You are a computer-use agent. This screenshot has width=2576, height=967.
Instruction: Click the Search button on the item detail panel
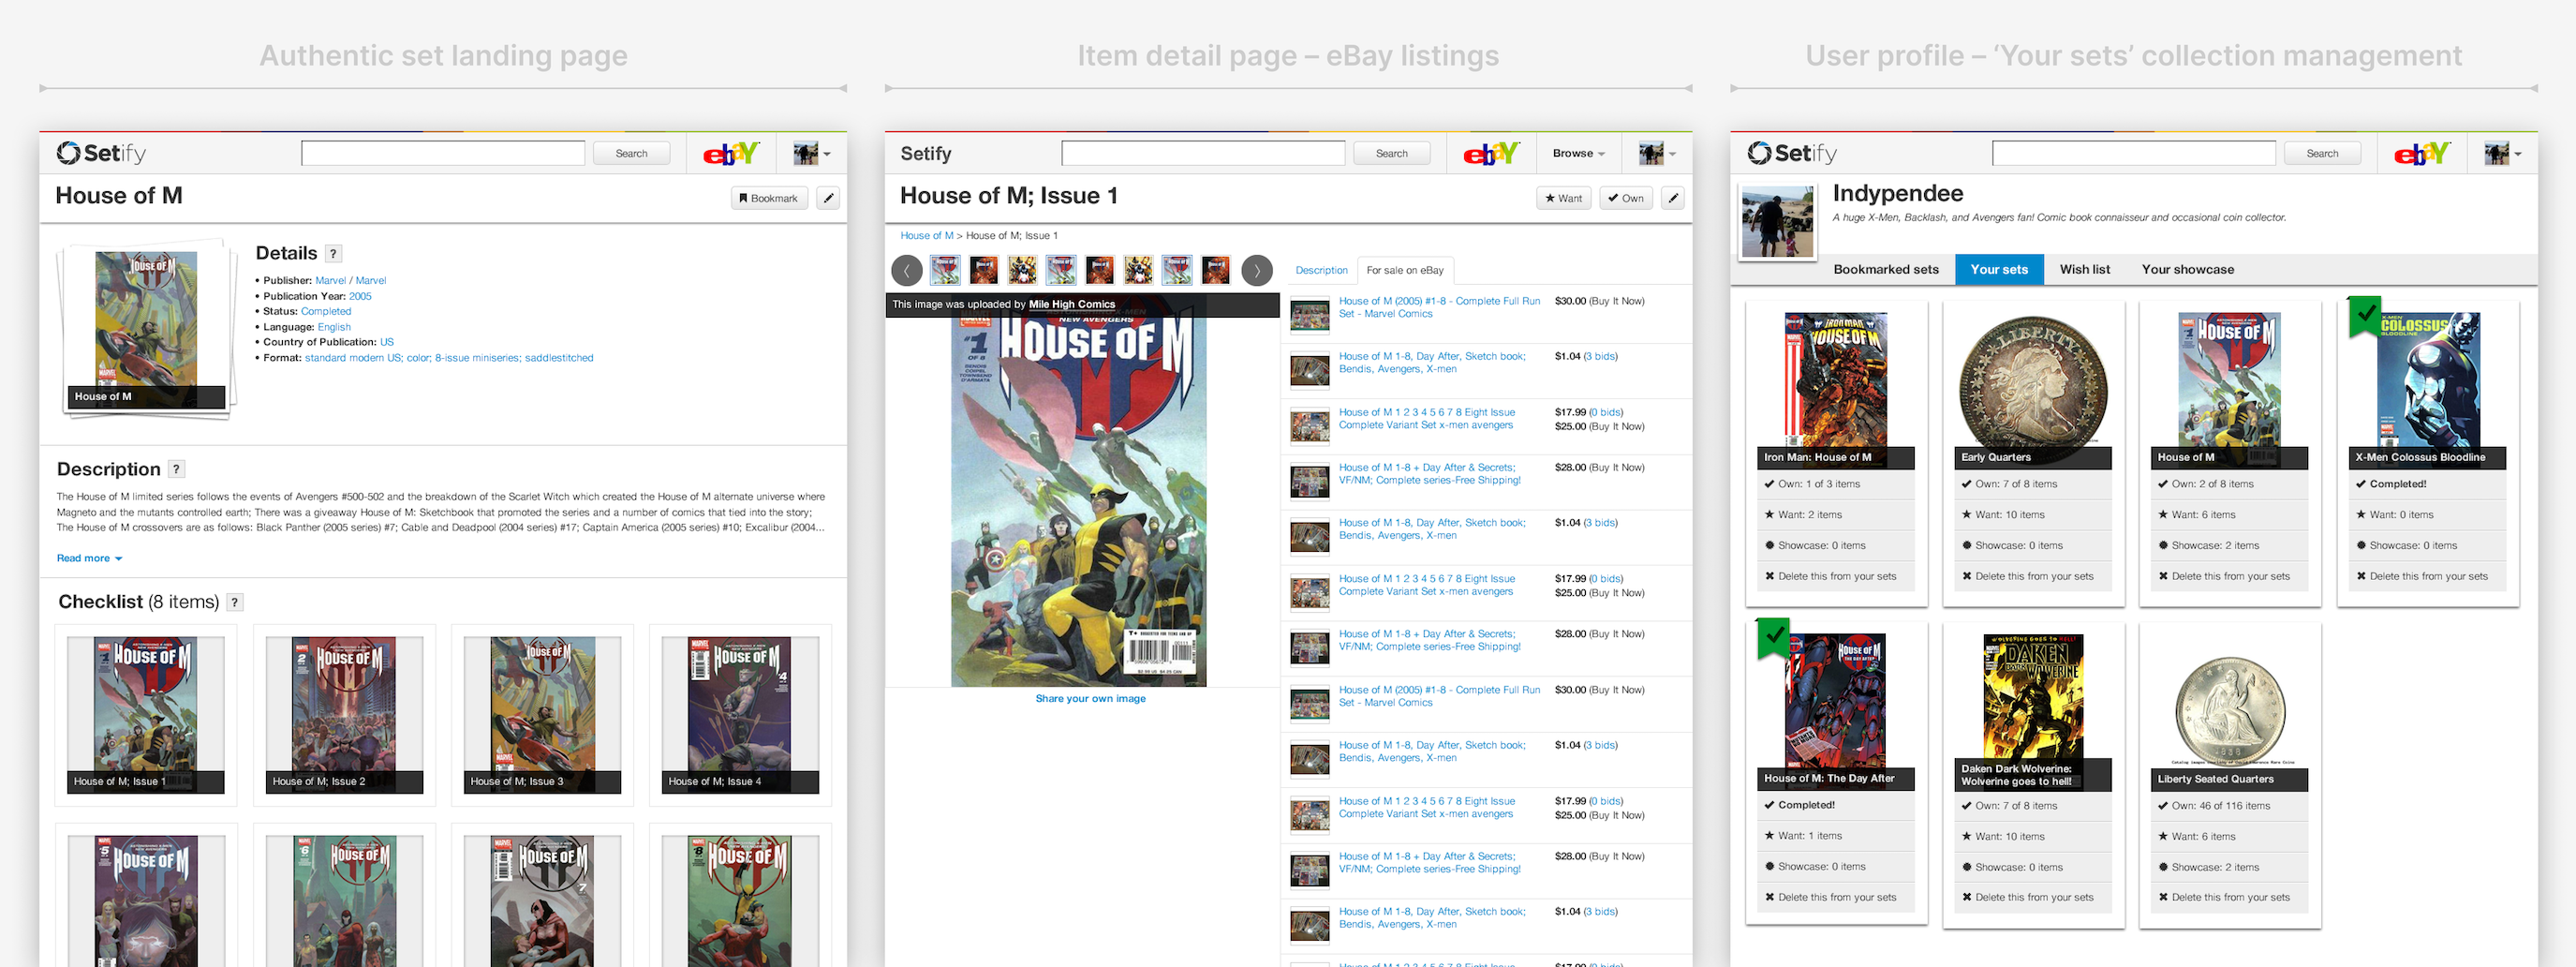click(1391, 153)
